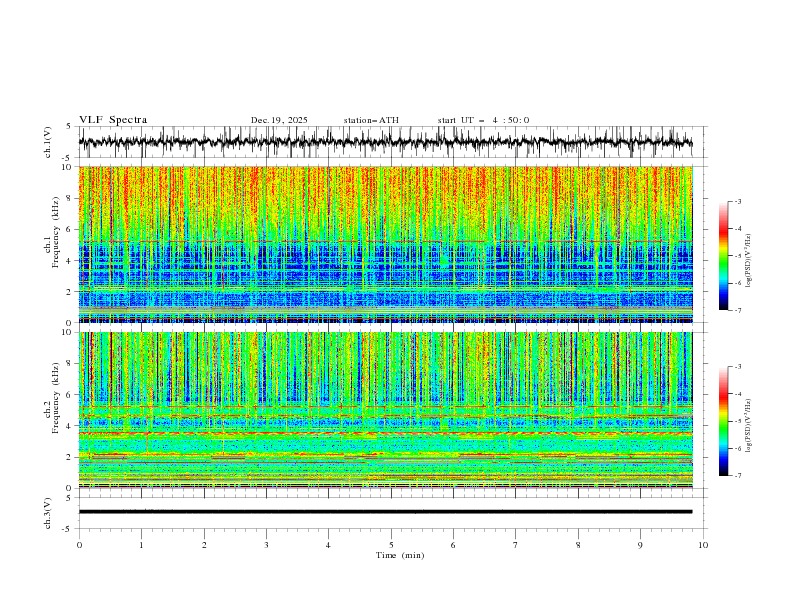The image size is (792, 612).
Task: Click time axis tick label "8"
Action: (x=578, y=545)
